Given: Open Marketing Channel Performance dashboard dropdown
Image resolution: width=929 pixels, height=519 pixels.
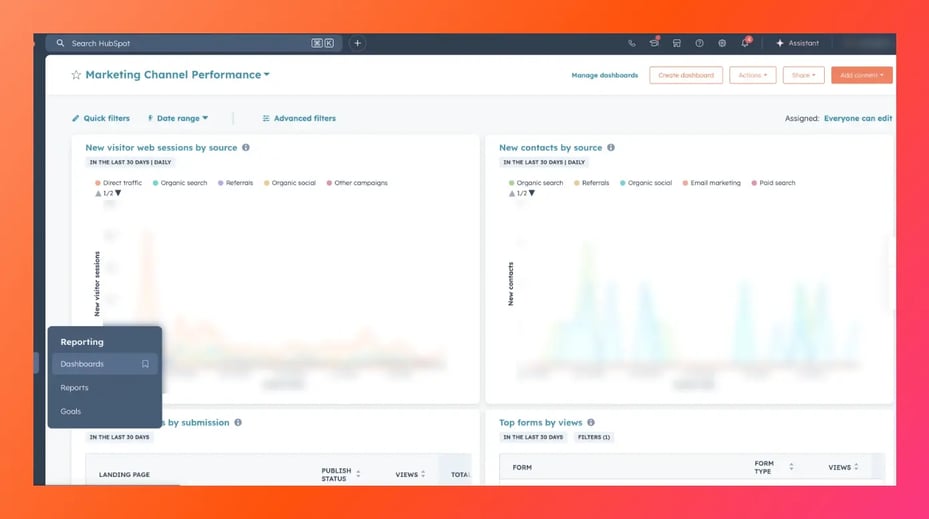Looking at the screenshot, I should tap(178, 75).
